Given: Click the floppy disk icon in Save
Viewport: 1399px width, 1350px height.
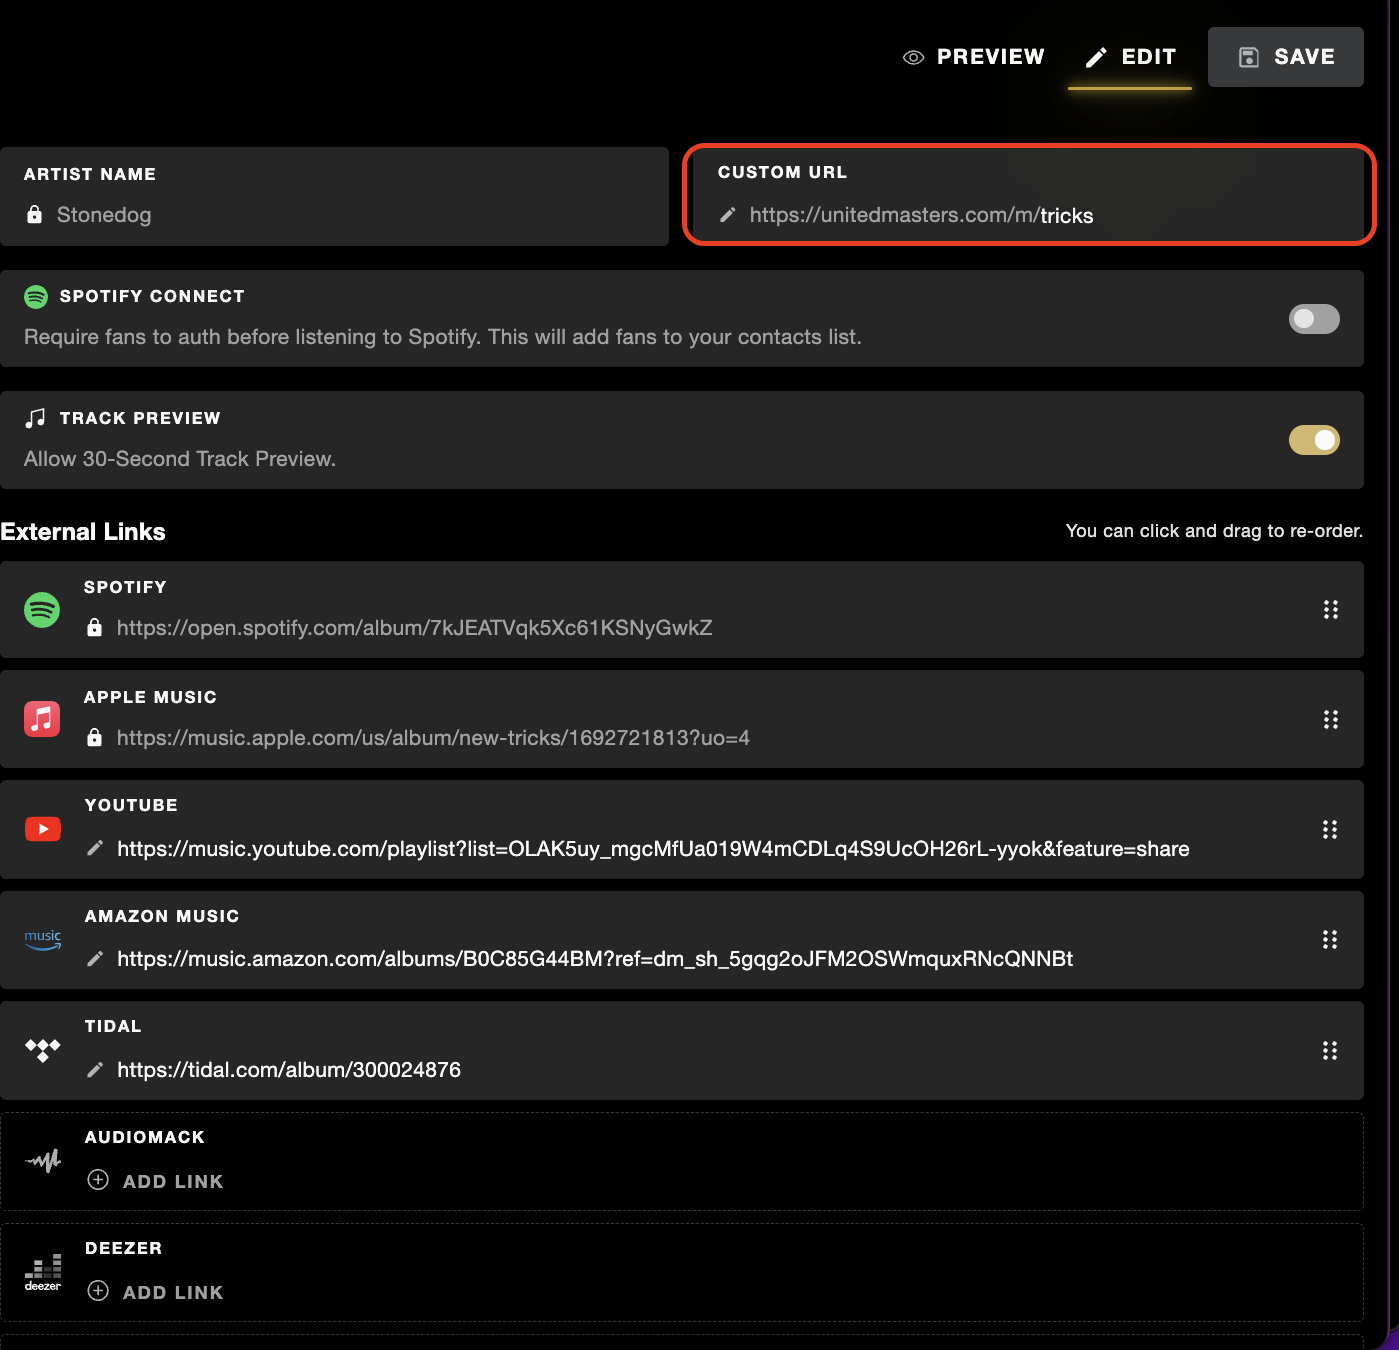Looking at the screenshot, I should [1248, 57].
